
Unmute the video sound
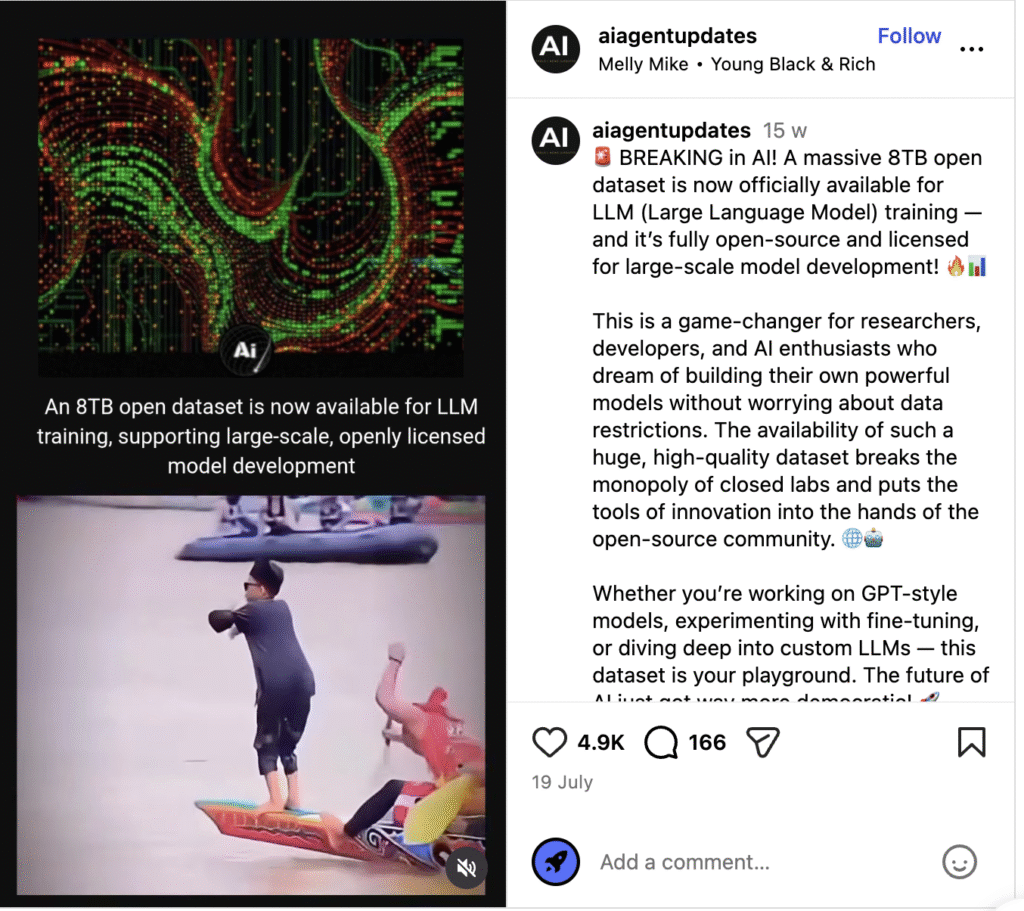pos(466,868)
